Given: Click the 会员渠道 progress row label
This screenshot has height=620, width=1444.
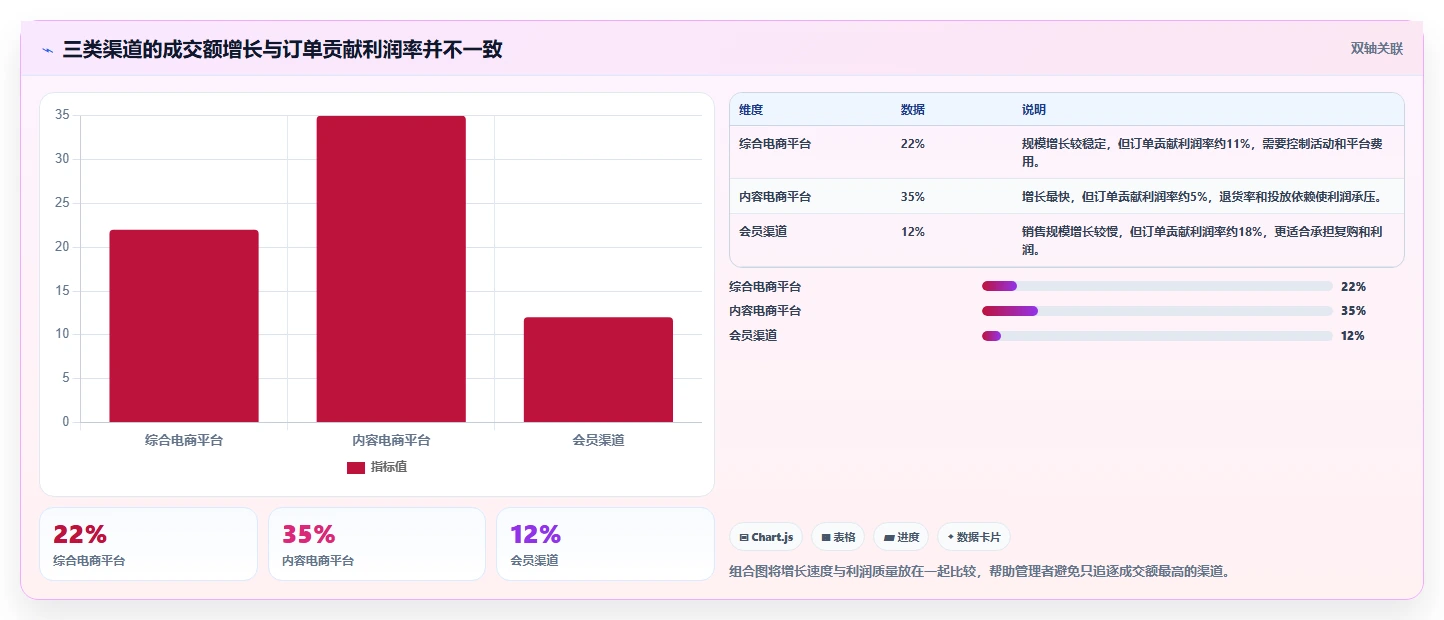Looking at the screenshot, I should pos(753,336).
